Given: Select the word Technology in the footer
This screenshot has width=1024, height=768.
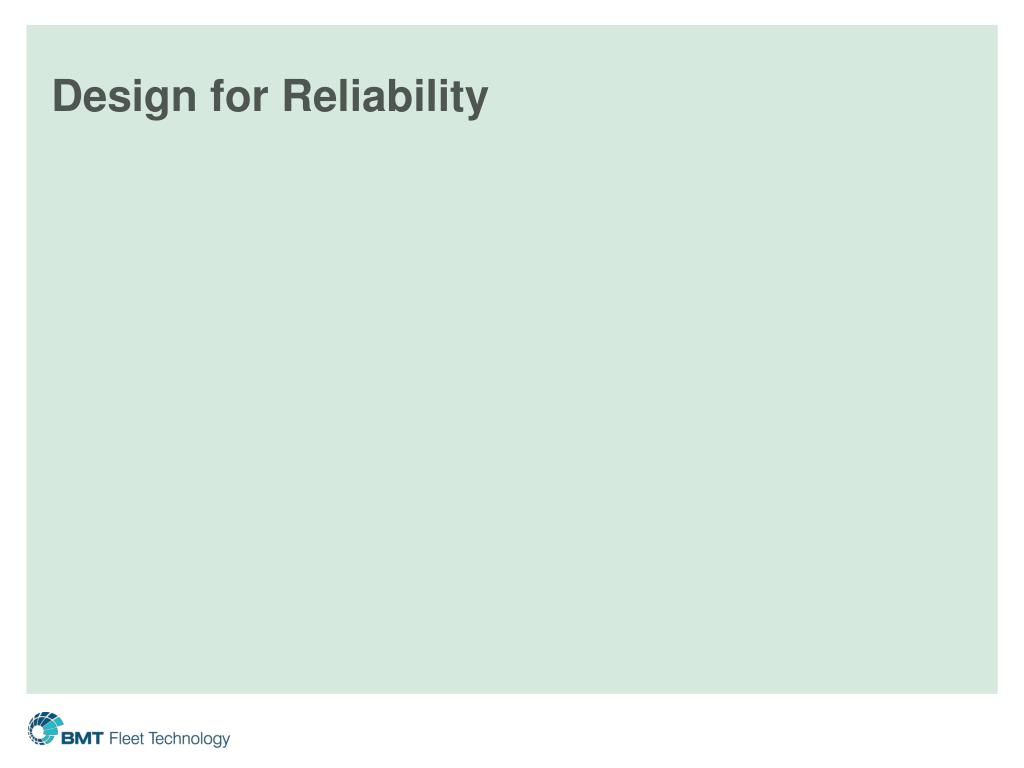Looking at the screenshot, I should click(189, 739).
